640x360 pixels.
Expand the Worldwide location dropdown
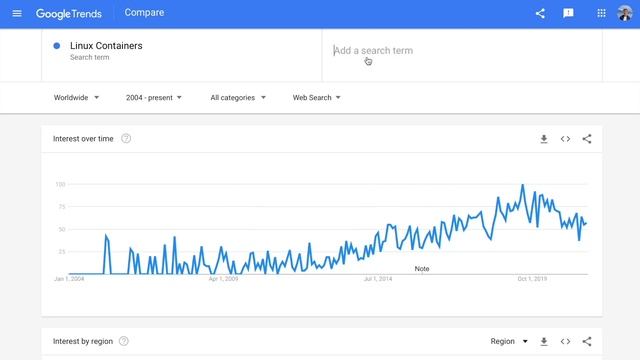76,98
